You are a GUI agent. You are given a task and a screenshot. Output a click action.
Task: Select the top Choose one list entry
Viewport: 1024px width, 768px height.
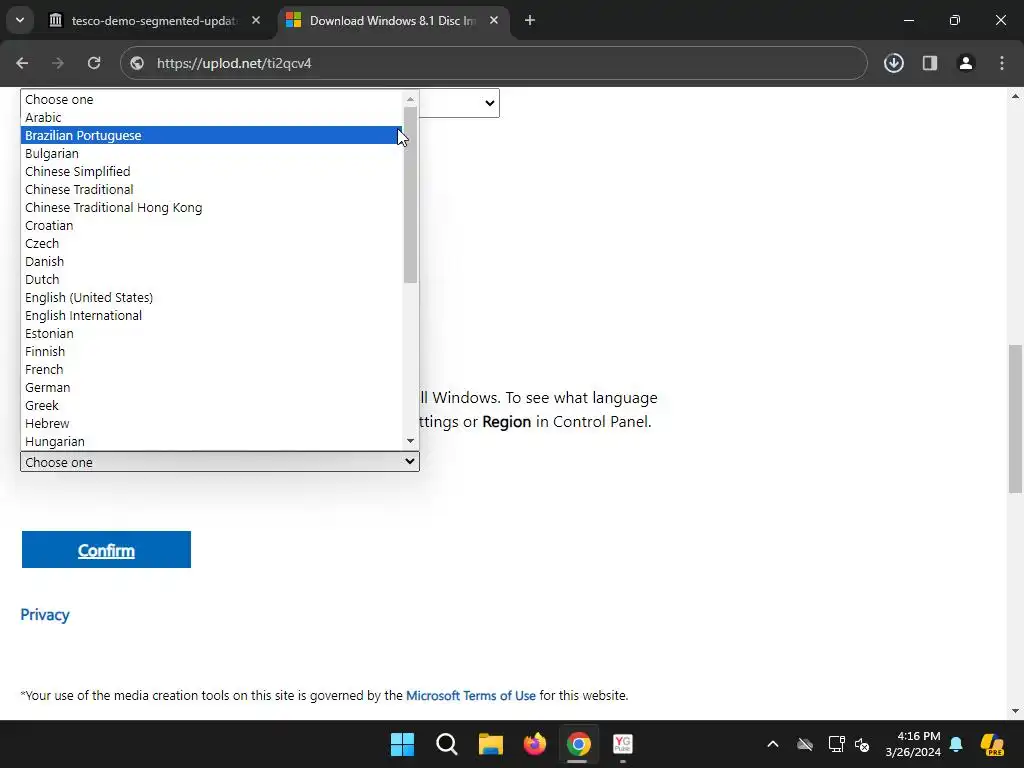[212, 99]
